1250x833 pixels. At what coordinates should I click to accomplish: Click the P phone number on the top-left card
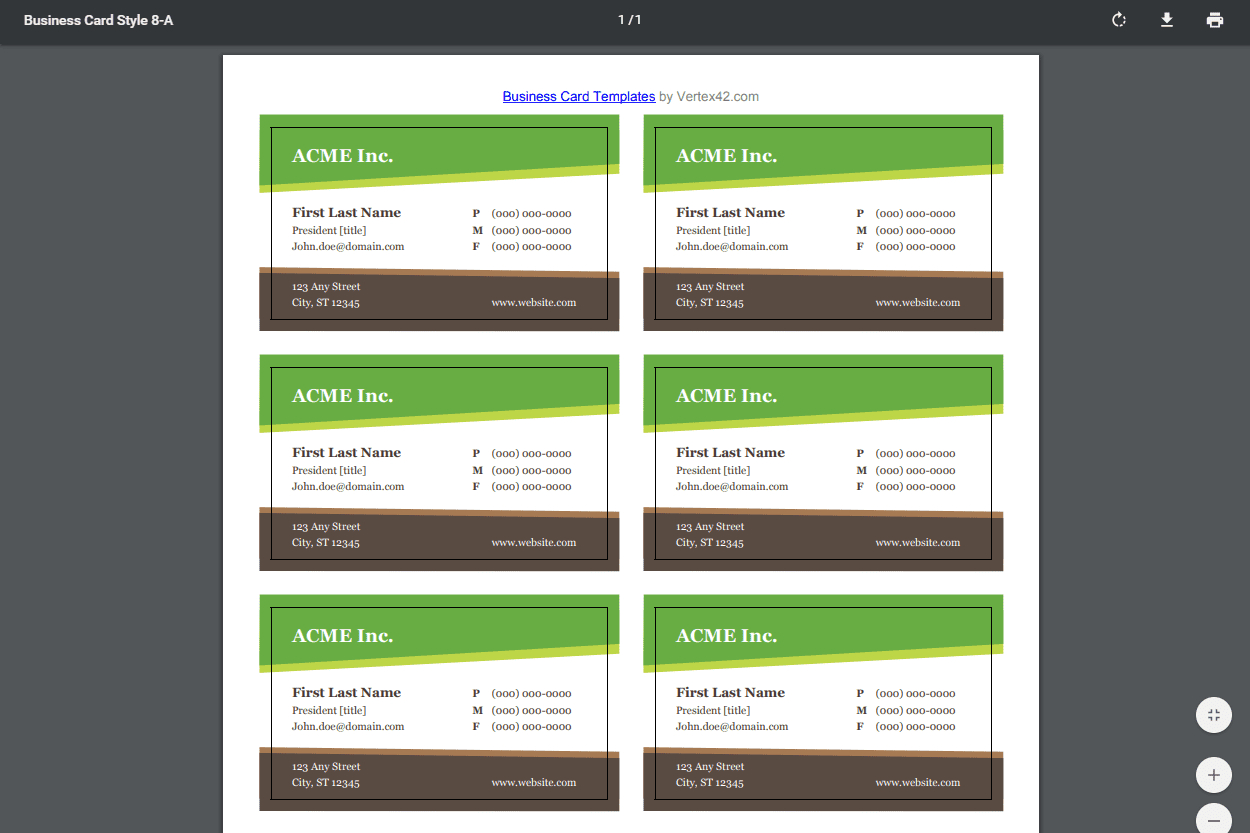pos(531,214)
